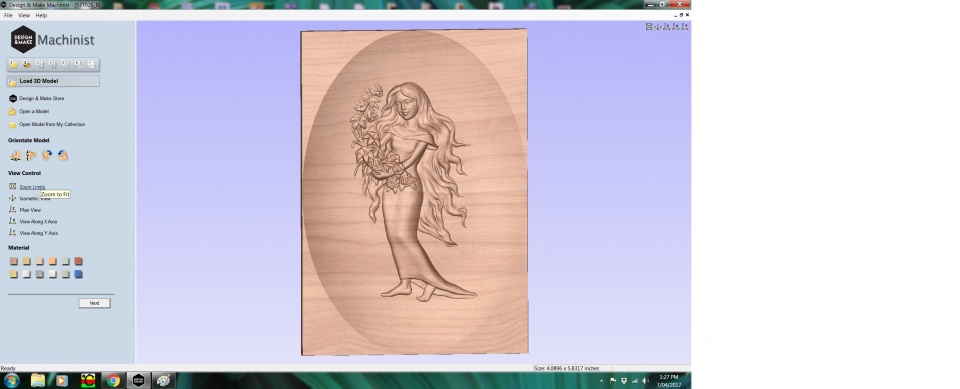Viewport: 960px width, 389px height.
Task: Click the Zoom Limits icon in View Control
Action: 13,186
